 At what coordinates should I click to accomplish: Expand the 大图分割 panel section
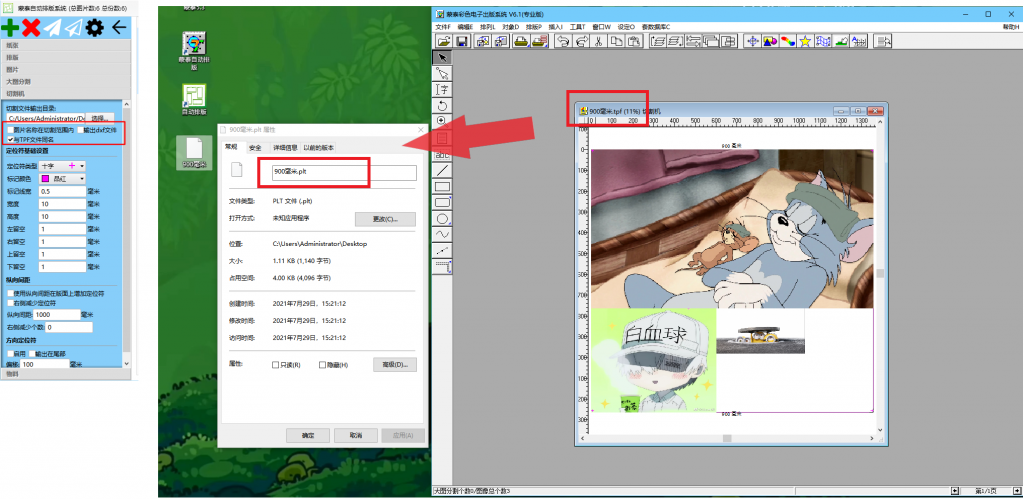coord(65,82)
